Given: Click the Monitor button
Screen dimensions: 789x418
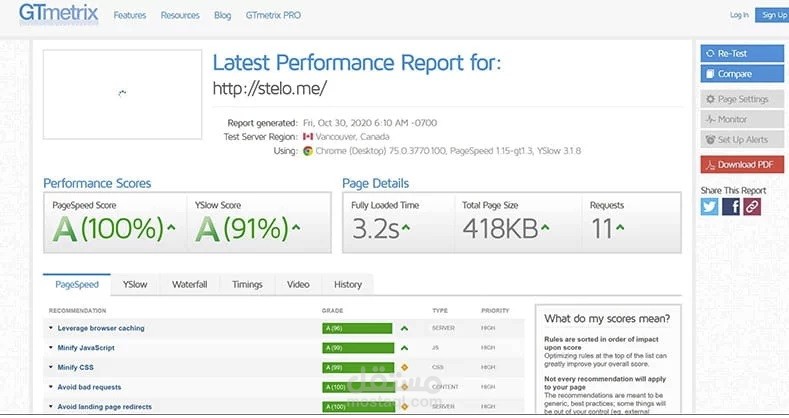Looking at the screenshot, I should point(742,119).
